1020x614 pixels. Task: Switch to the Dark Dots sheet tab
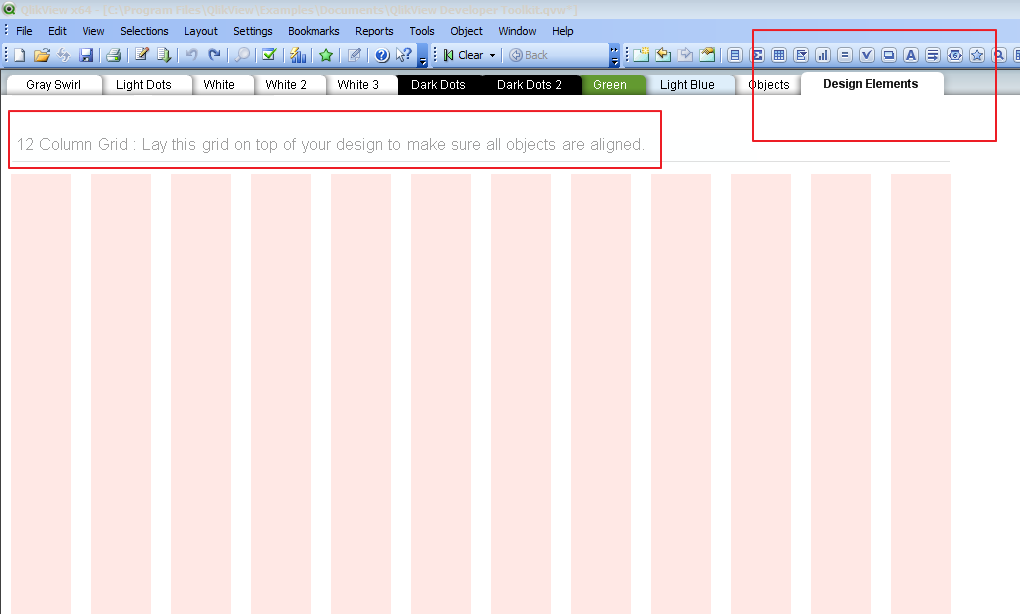[438, 85]
